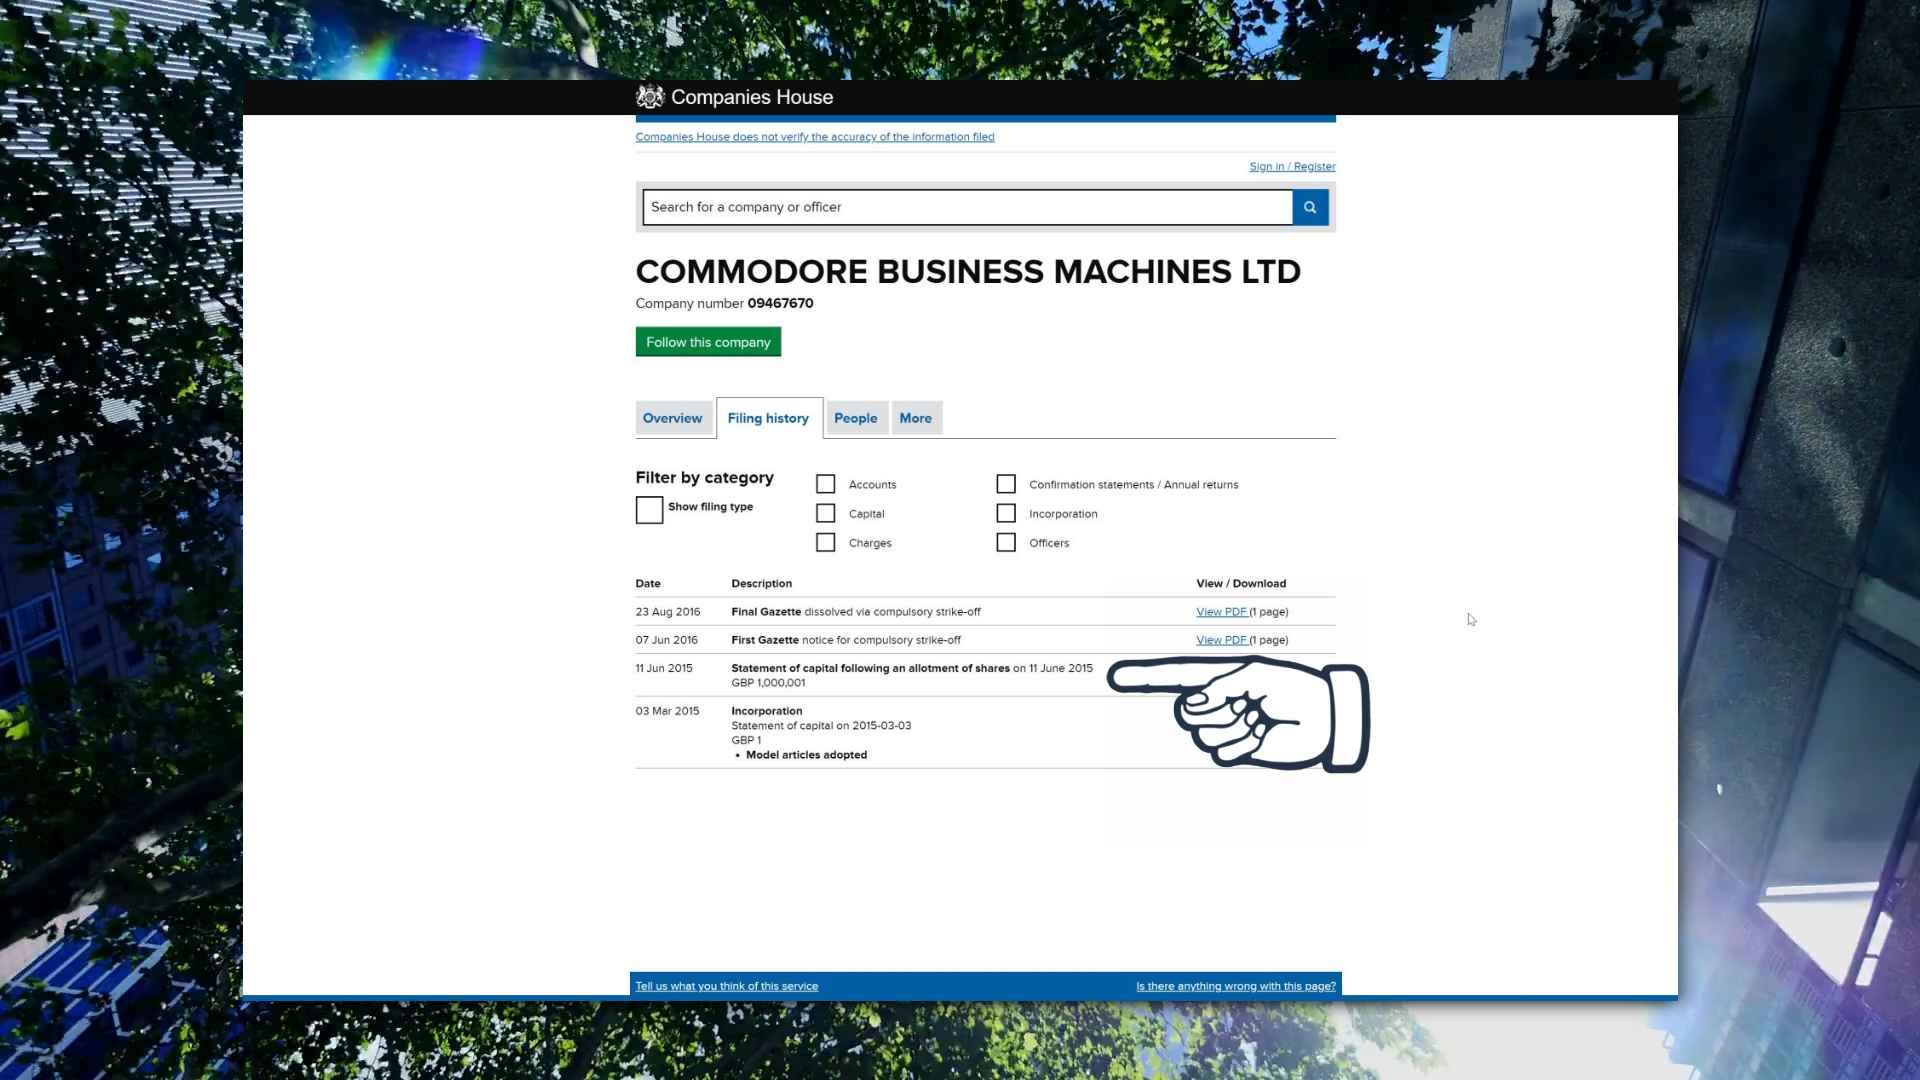Viewport: 1920px width, 1080px height.
Task: Open the Sign in / Register link
Action: tap(1292, 167)
